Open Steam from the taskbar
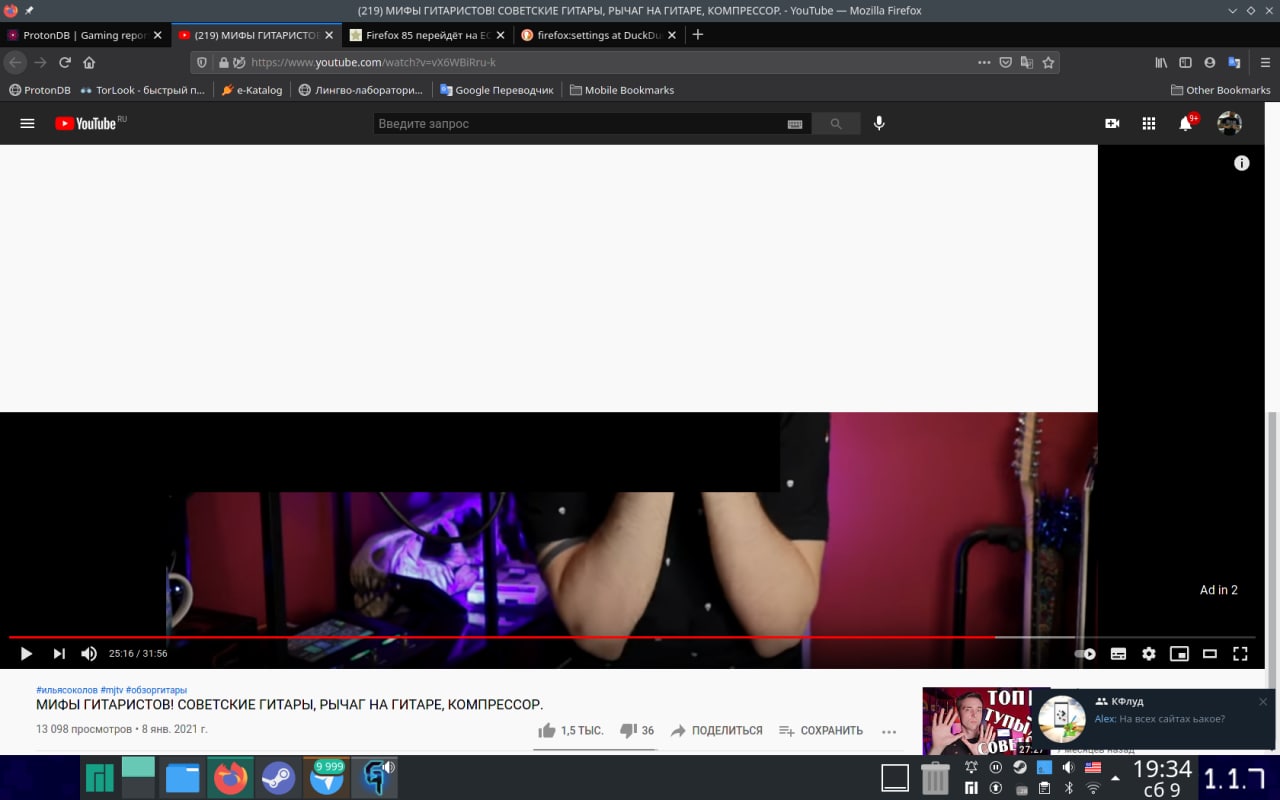 click(278, 778)
